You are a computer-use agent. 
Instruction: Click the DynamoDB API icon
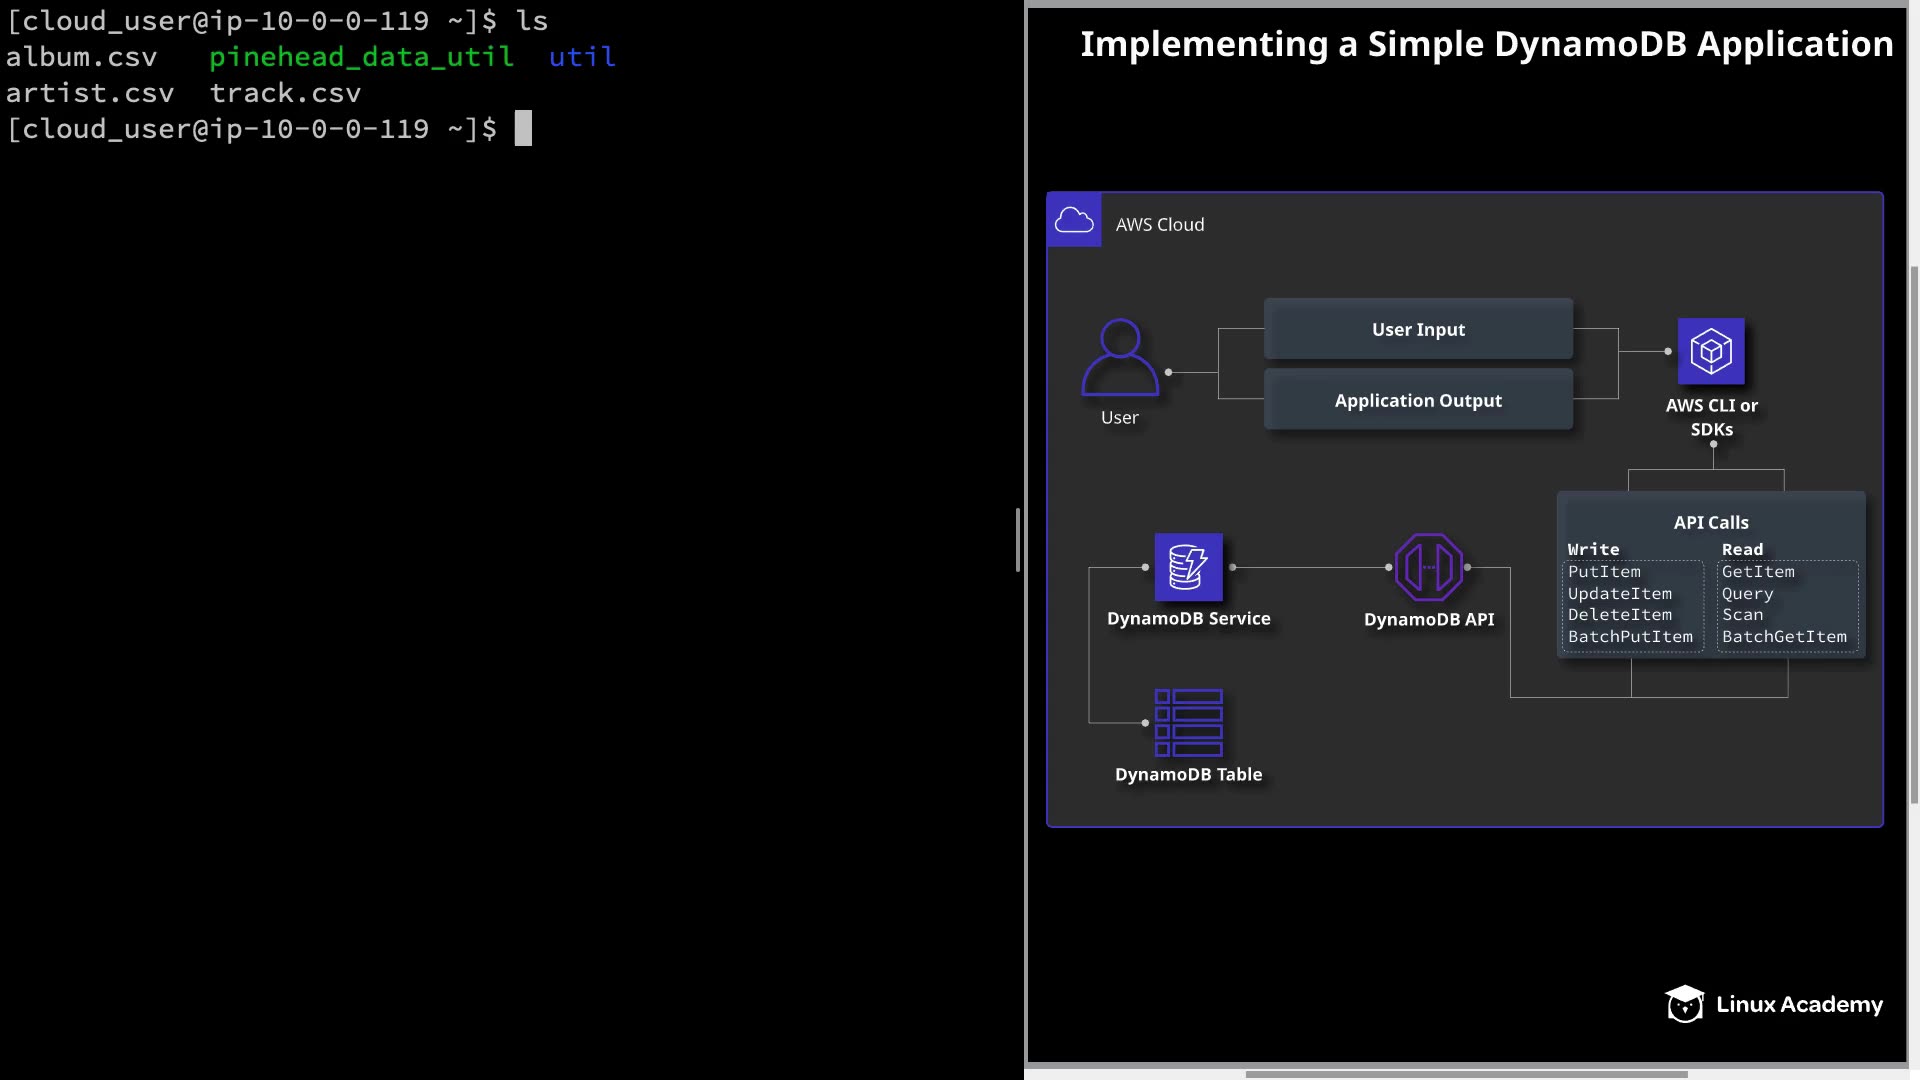1428,567
